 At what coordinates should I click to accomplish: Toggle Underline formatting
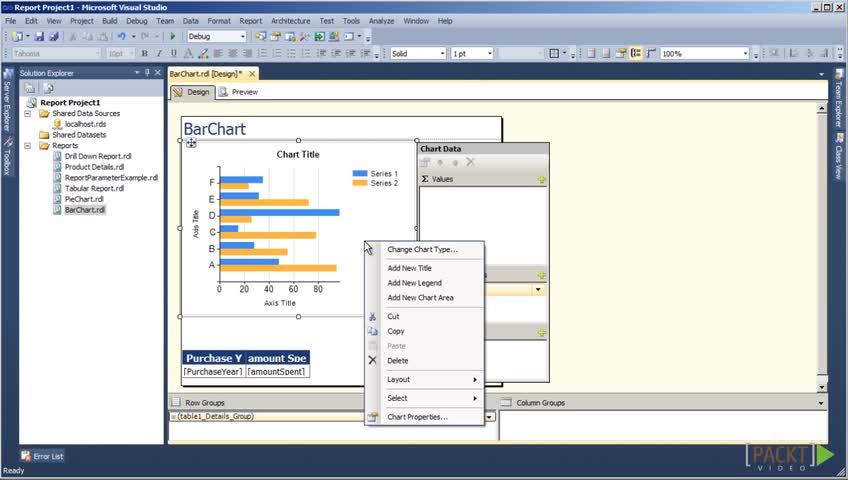(174, 54)
